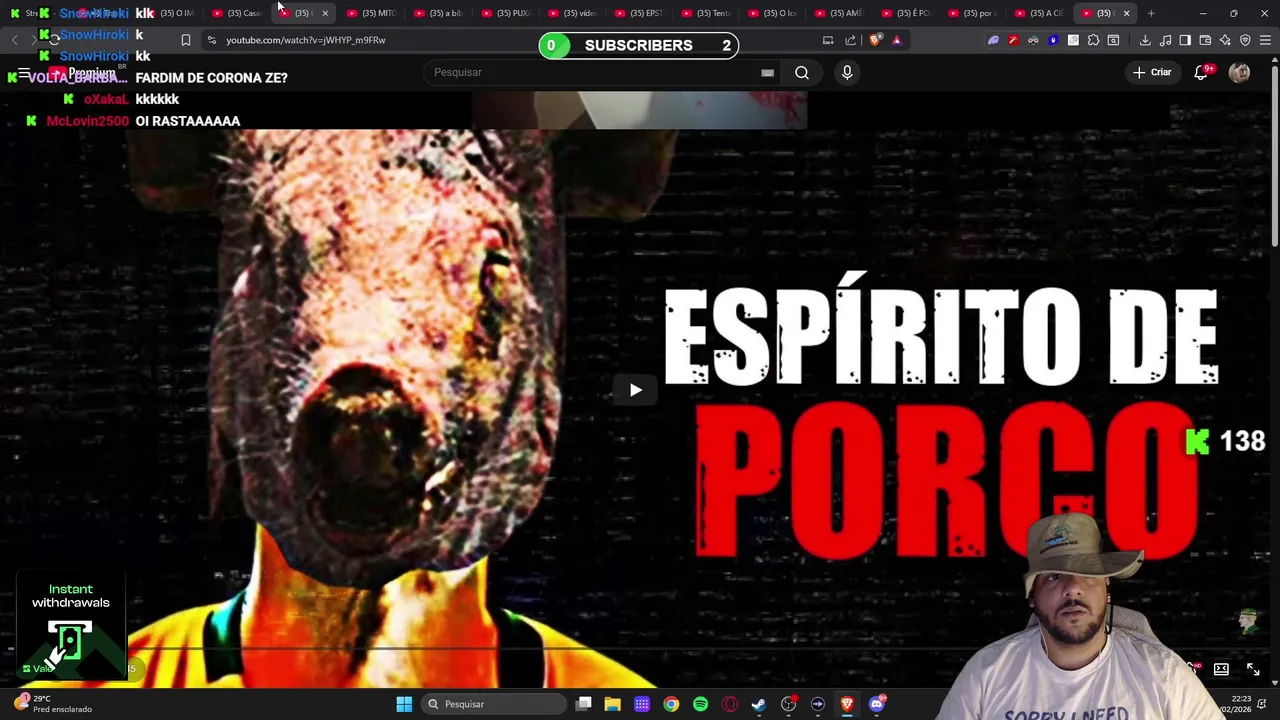Viewport: 1280px width, 720px height.
Task: Click the share page icon in address bar
Action: [850, 40]
